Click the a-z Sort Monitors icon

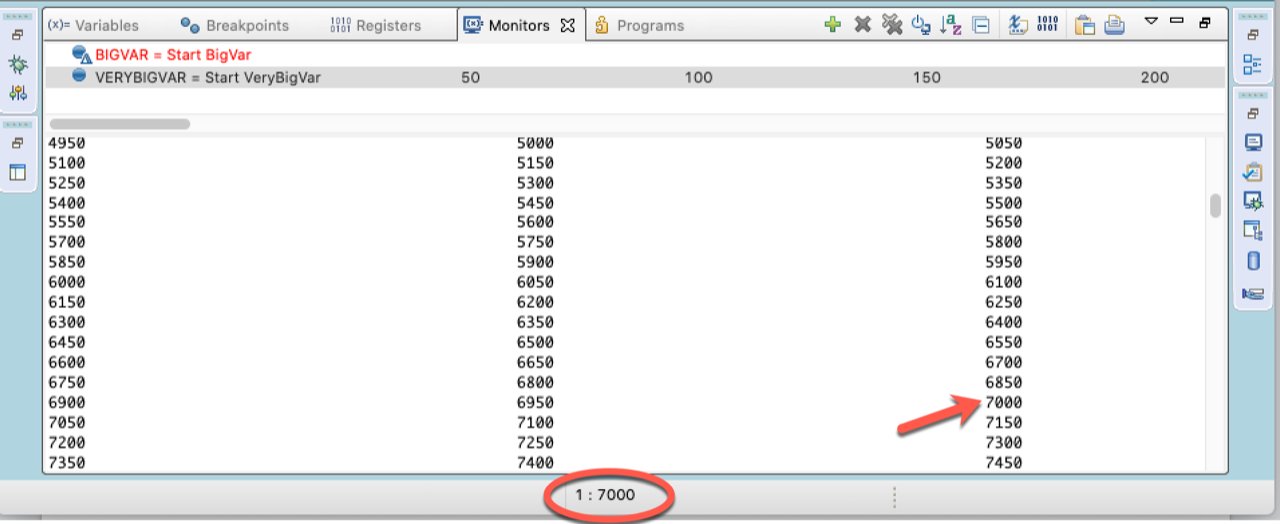pos(951,25)
